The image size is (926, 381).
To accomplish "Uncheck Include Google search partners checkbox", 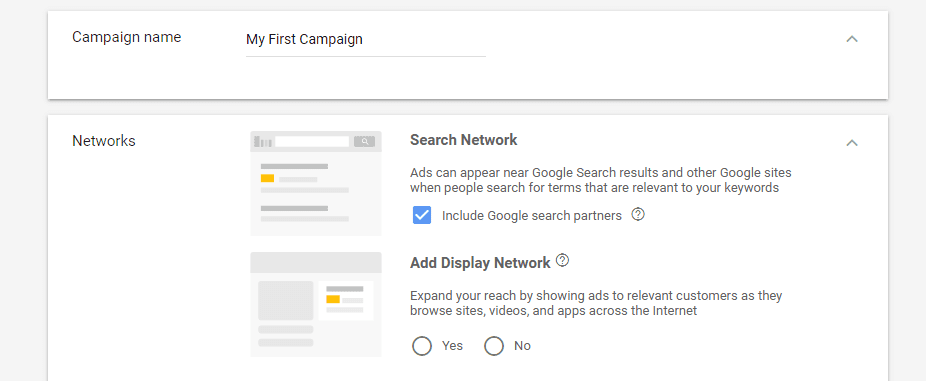I will (422, 216).
